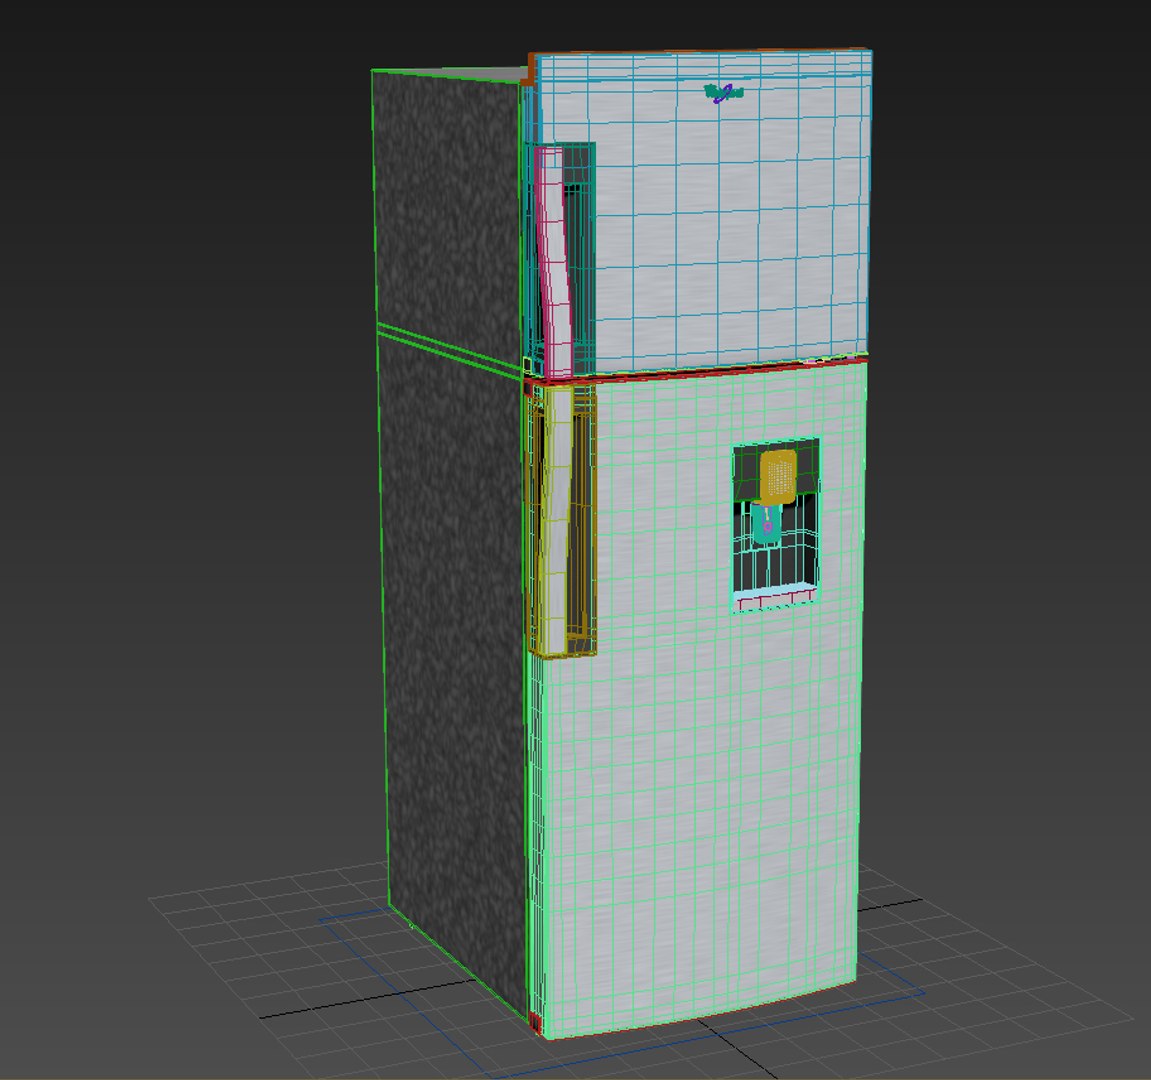Click the yellow dispenser pad in the recess
1151x1080 pixels.
[x=778, y=477]
